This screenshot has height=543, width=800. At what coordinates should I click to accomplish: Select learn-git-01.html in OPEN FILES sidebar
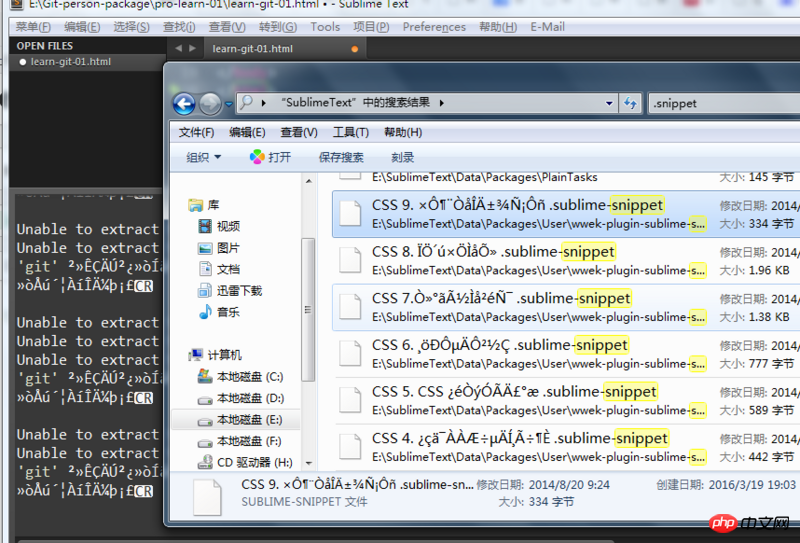(70, 62)
